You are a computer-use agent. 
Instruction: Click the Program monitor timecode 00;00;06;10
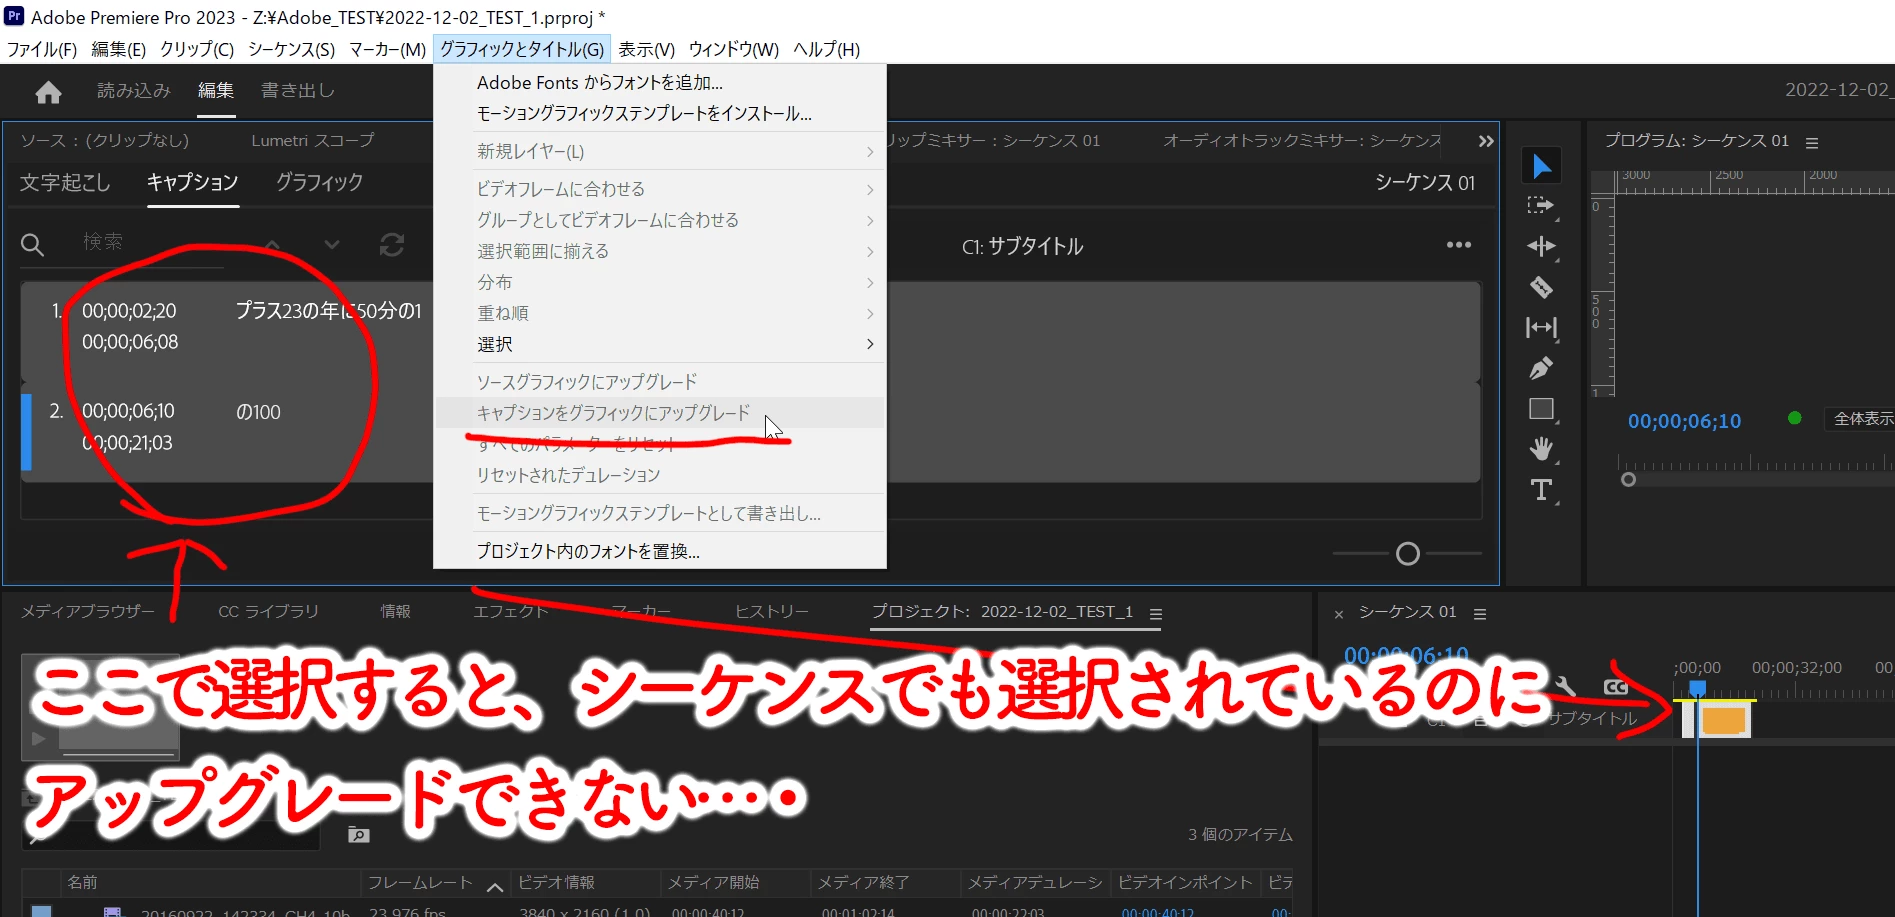[1684, 421]
